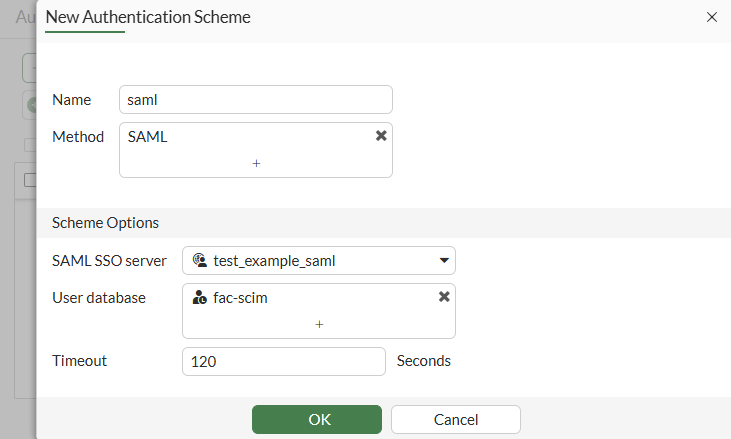Remove the SAML method entry
This screenshot has width=731, height=439.
pos(381,136)
